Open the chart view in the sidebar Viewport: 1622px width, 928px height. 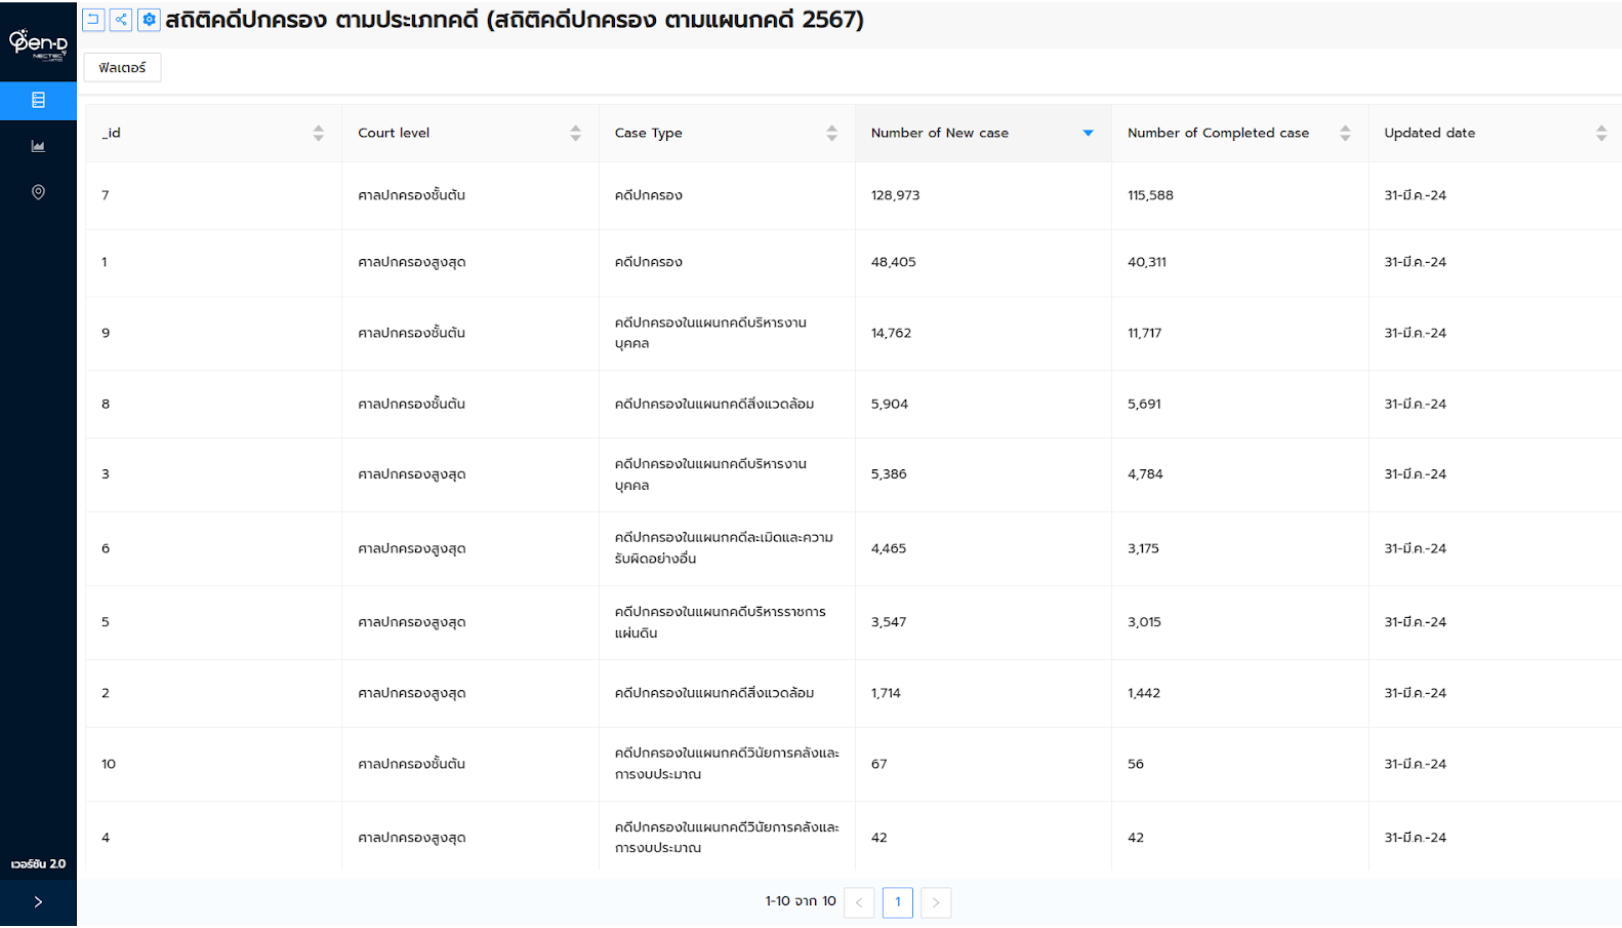coord(38,146)
